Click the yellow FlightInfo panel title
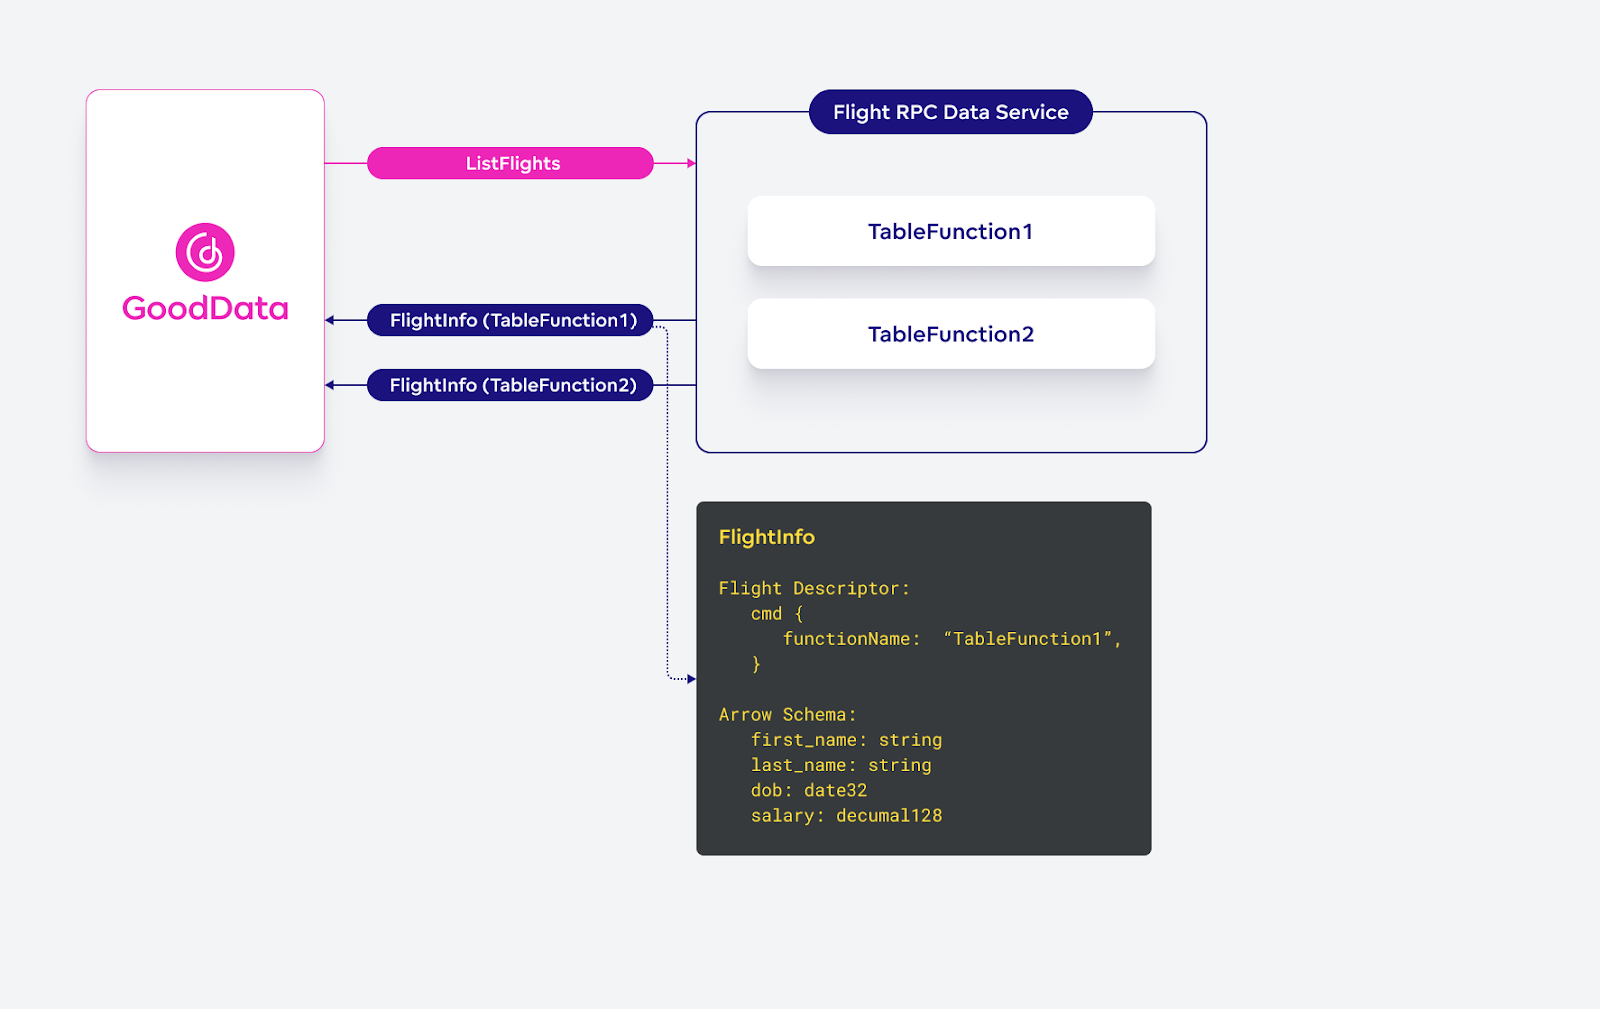 coord(767,537)
